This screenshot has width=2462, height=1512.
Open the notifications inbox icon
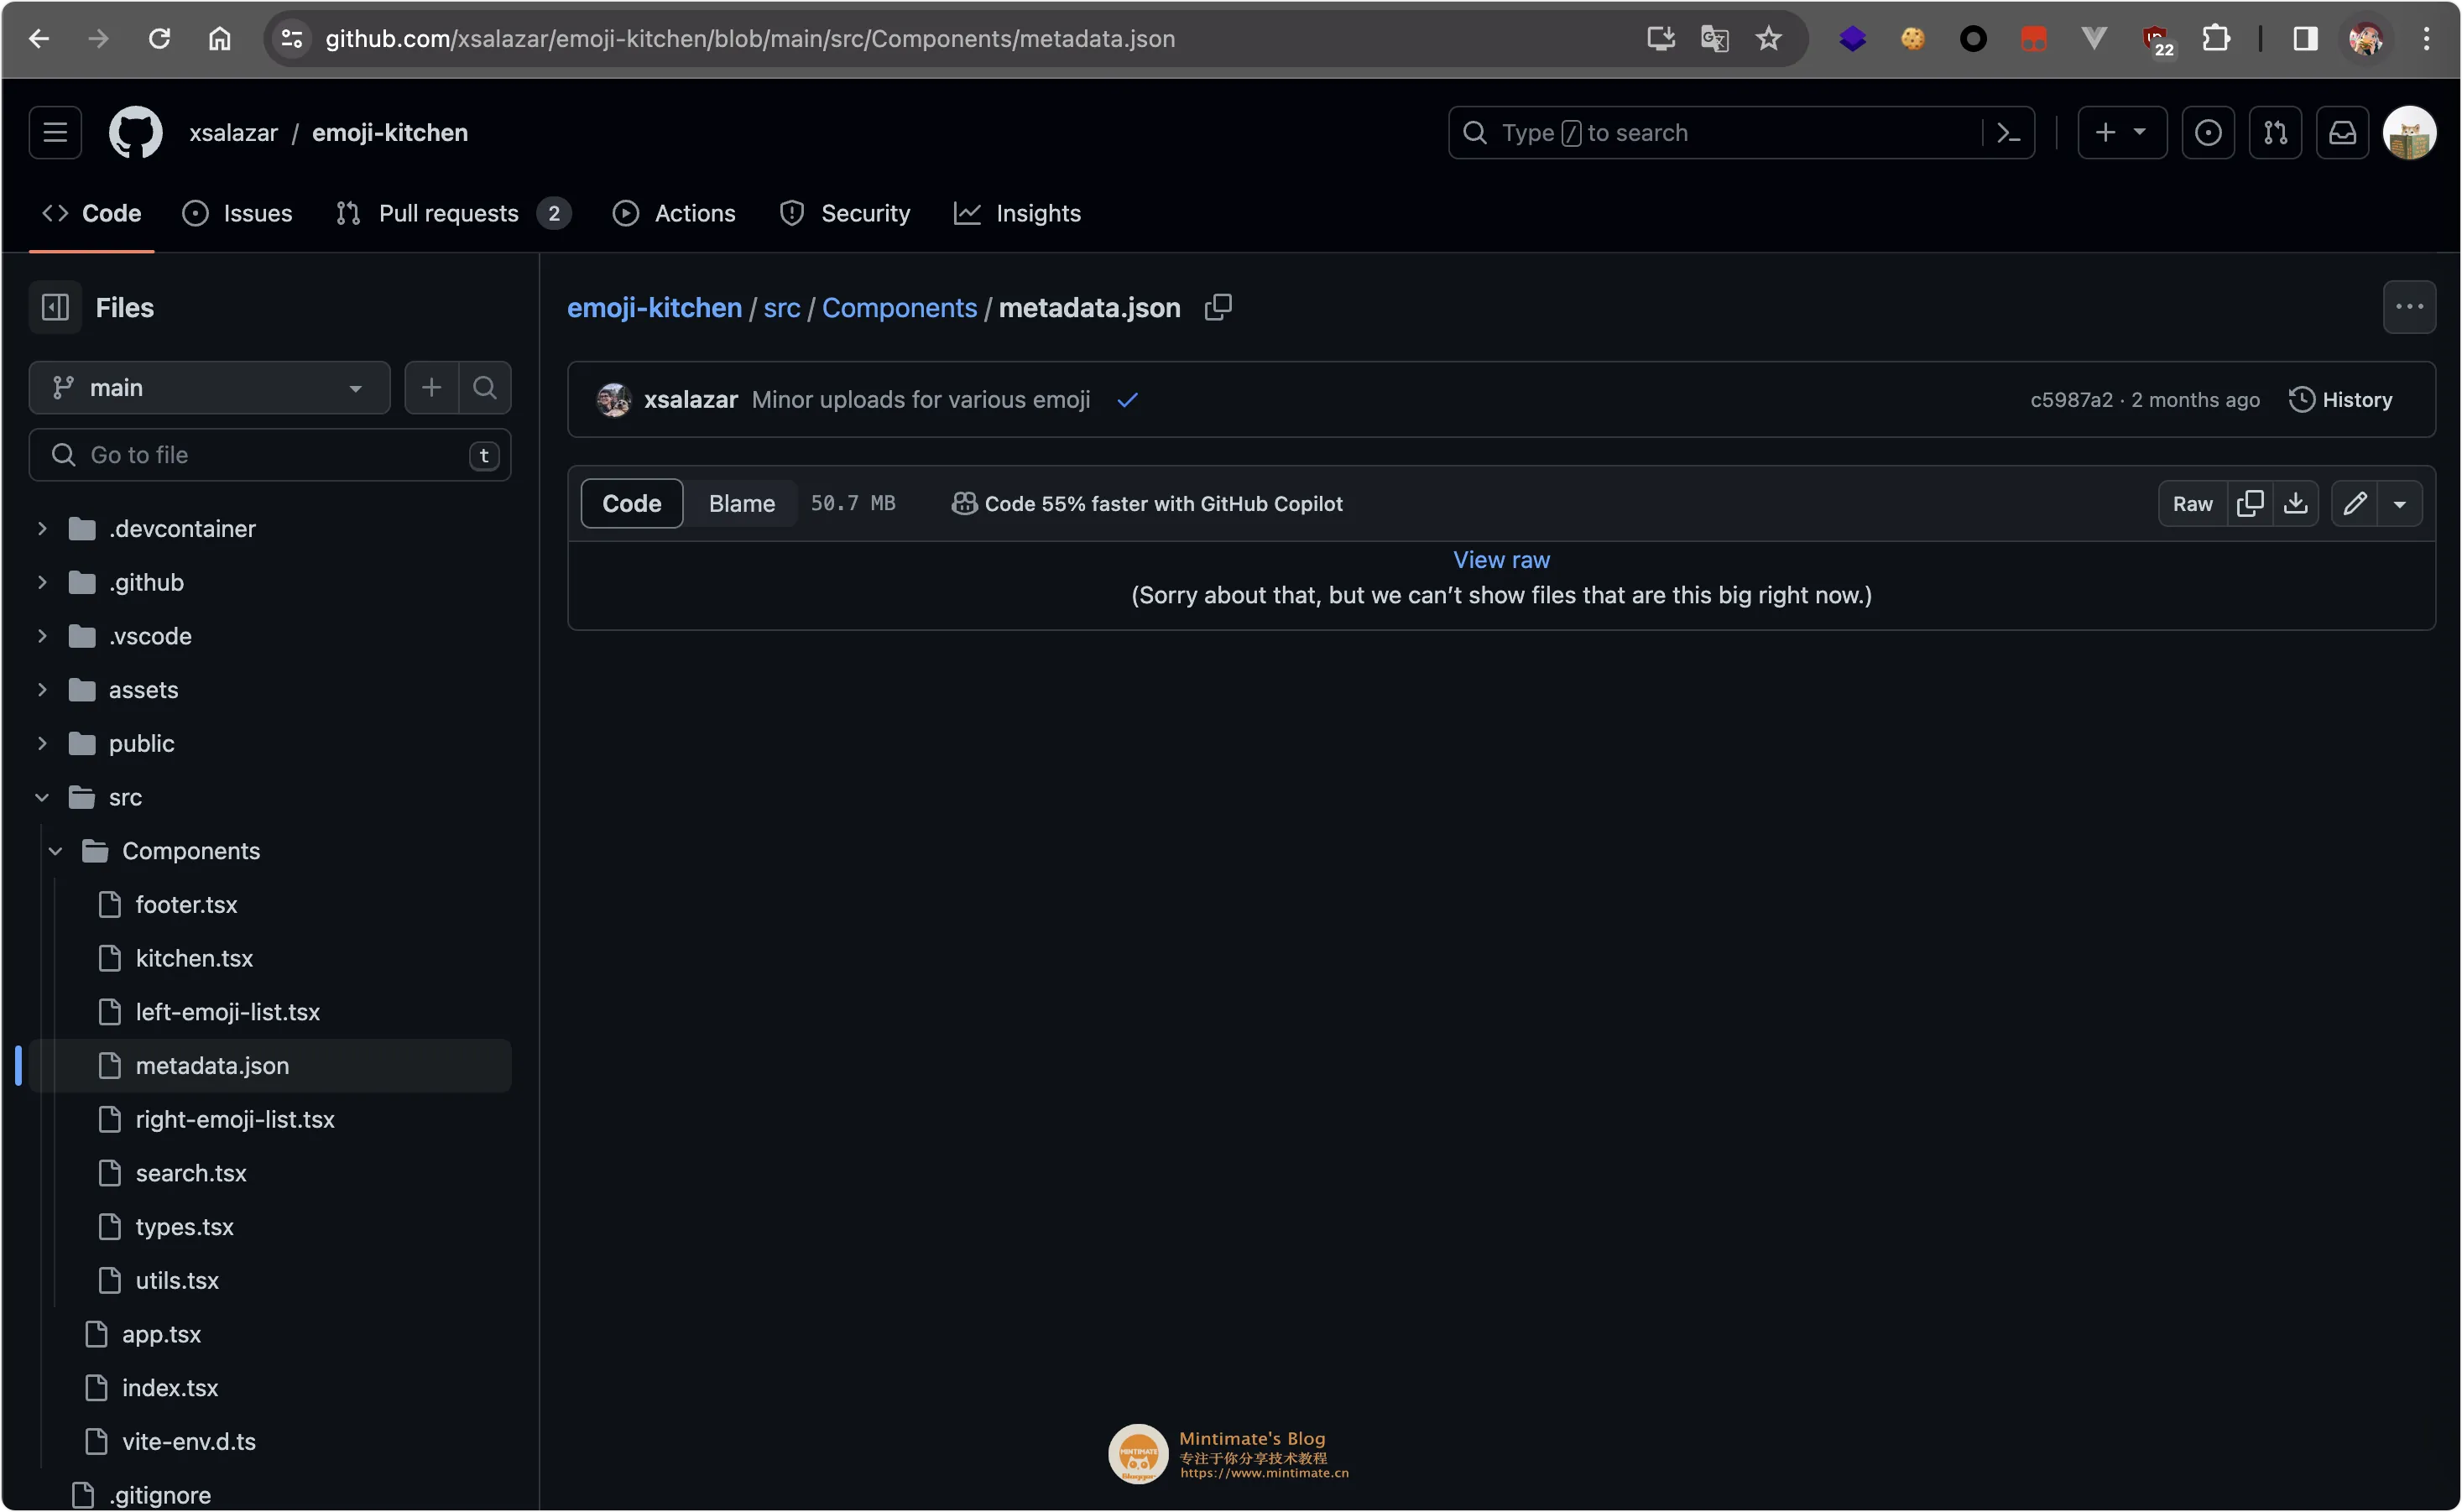(x=2342, y=132)
